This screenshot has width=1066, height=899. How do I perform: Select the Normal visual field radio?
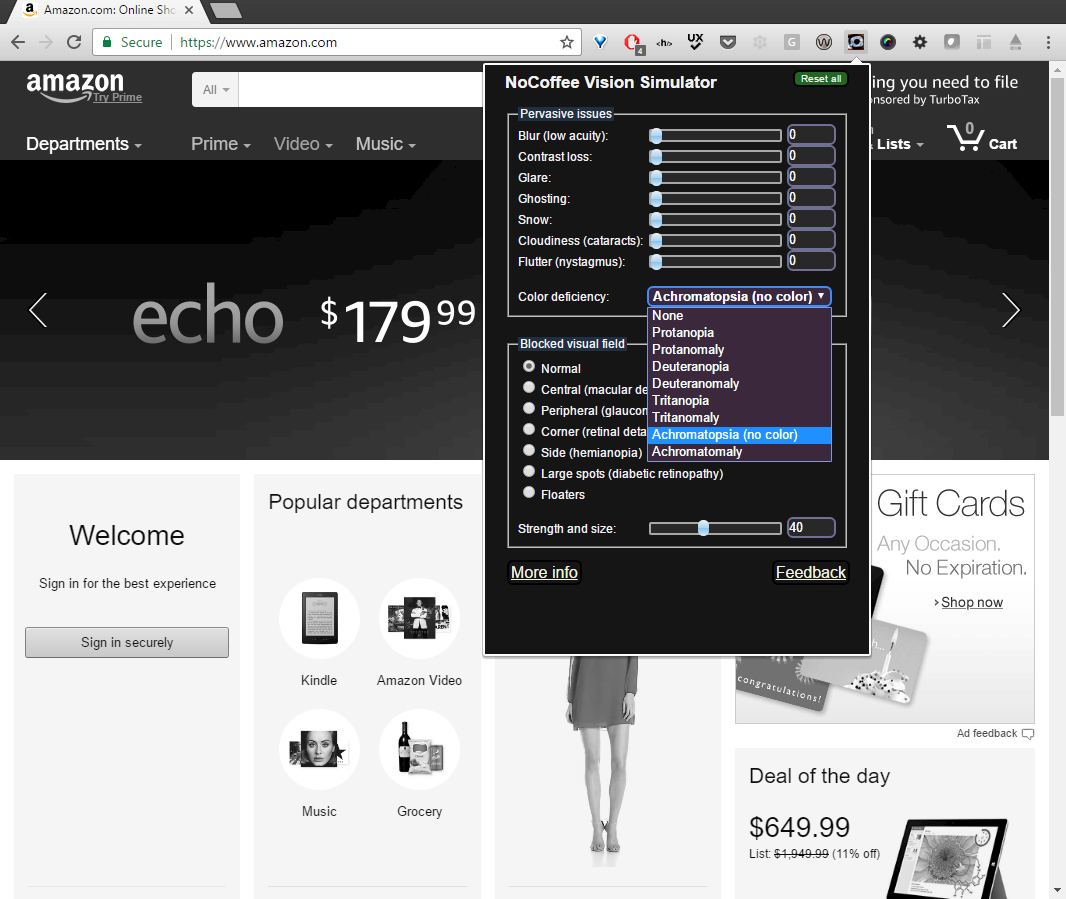(529, 367)
